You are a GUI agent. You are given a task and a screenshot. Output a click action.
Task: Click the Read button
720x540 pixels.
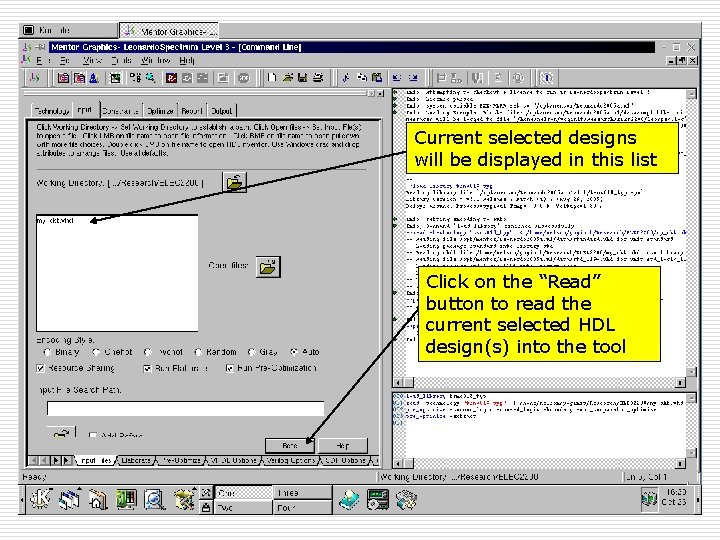(x=290, y=445)
